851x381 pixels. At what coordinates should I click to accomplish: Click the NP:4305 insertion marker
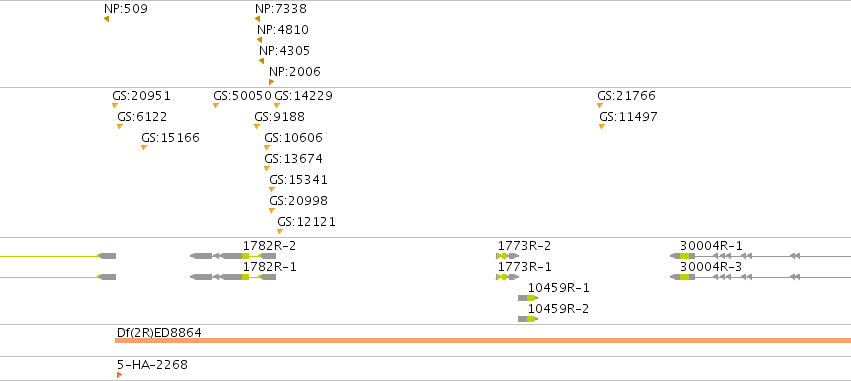pos(262,61)
